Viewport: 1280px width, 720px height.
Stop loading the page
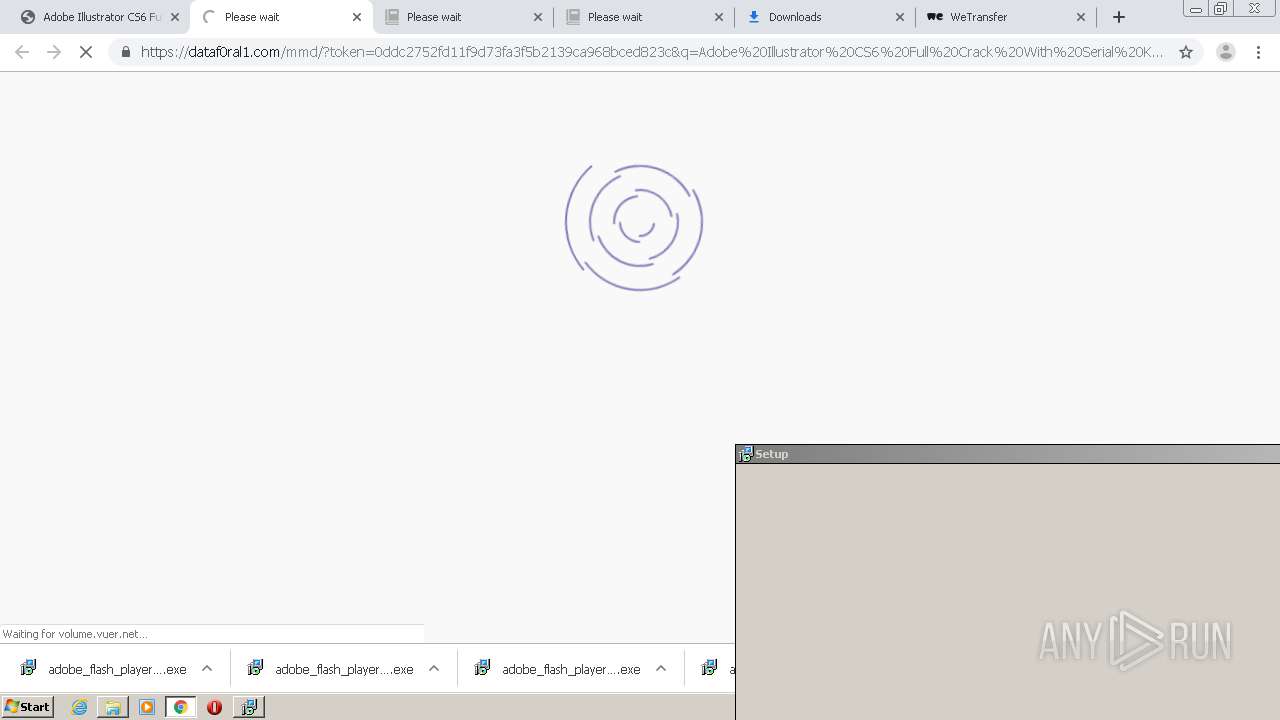click(x=86, y=52)
